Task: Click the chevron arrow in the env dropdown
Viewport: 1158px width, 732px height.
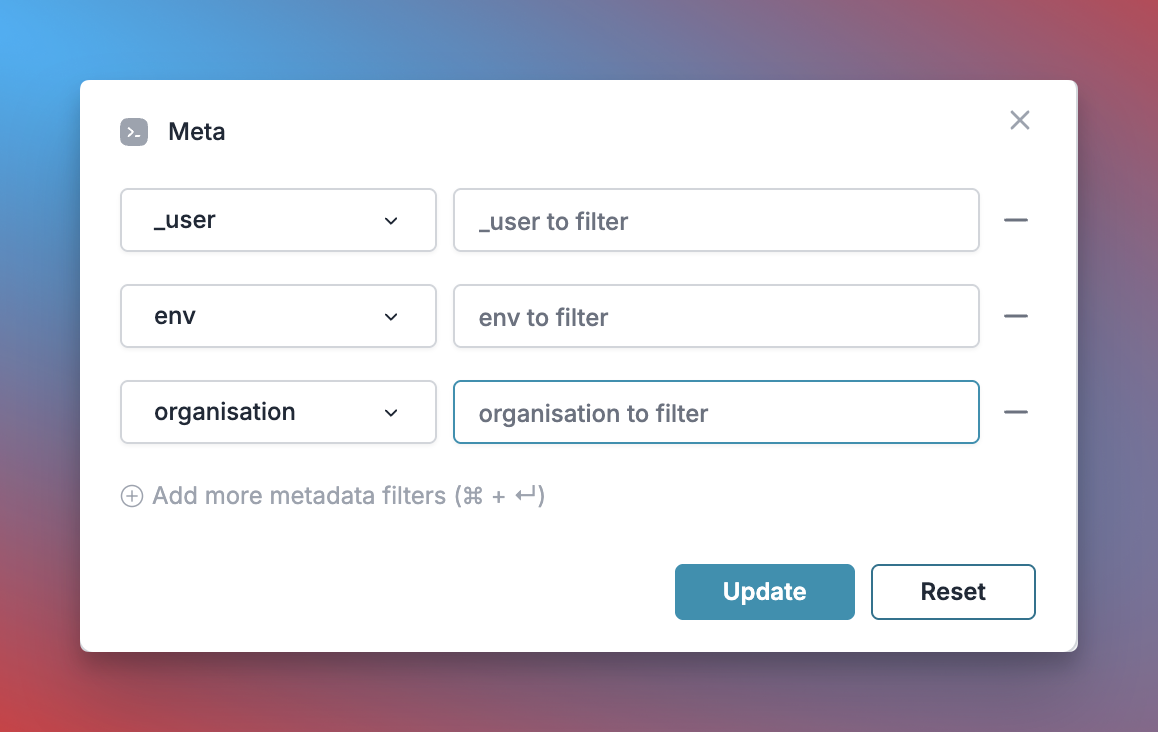Action: point(391,317)
